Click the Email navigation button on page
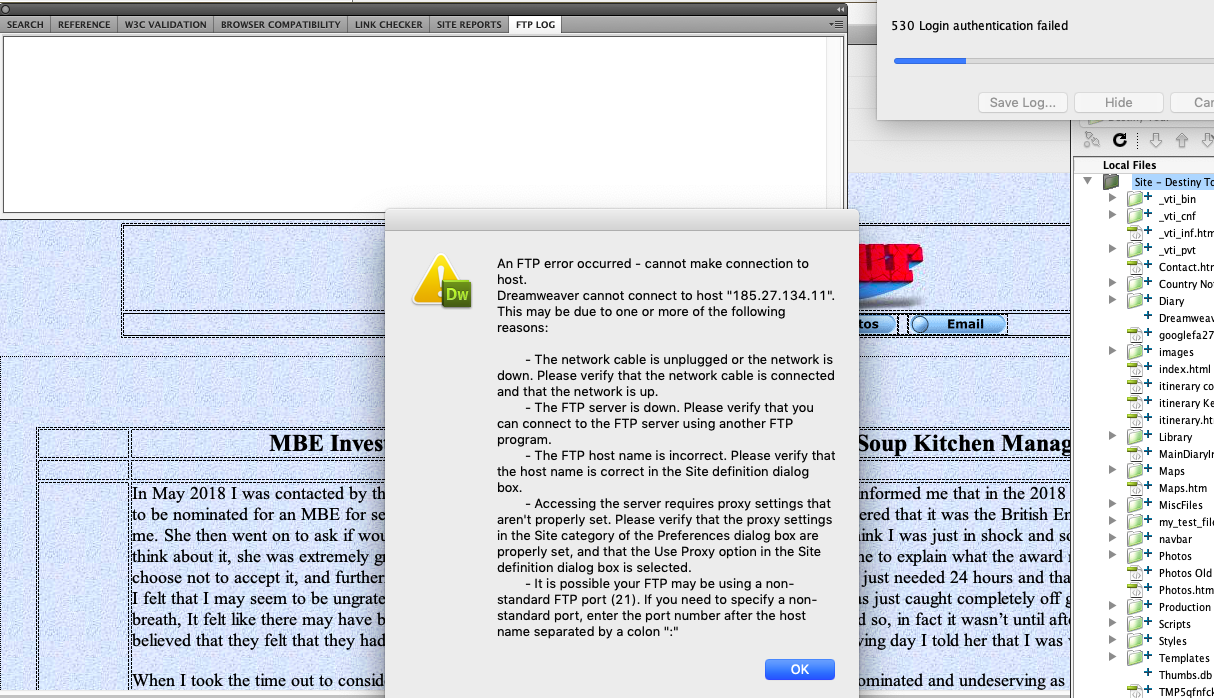The width and height of the screenshot is (1214, 698). [958, 324]
